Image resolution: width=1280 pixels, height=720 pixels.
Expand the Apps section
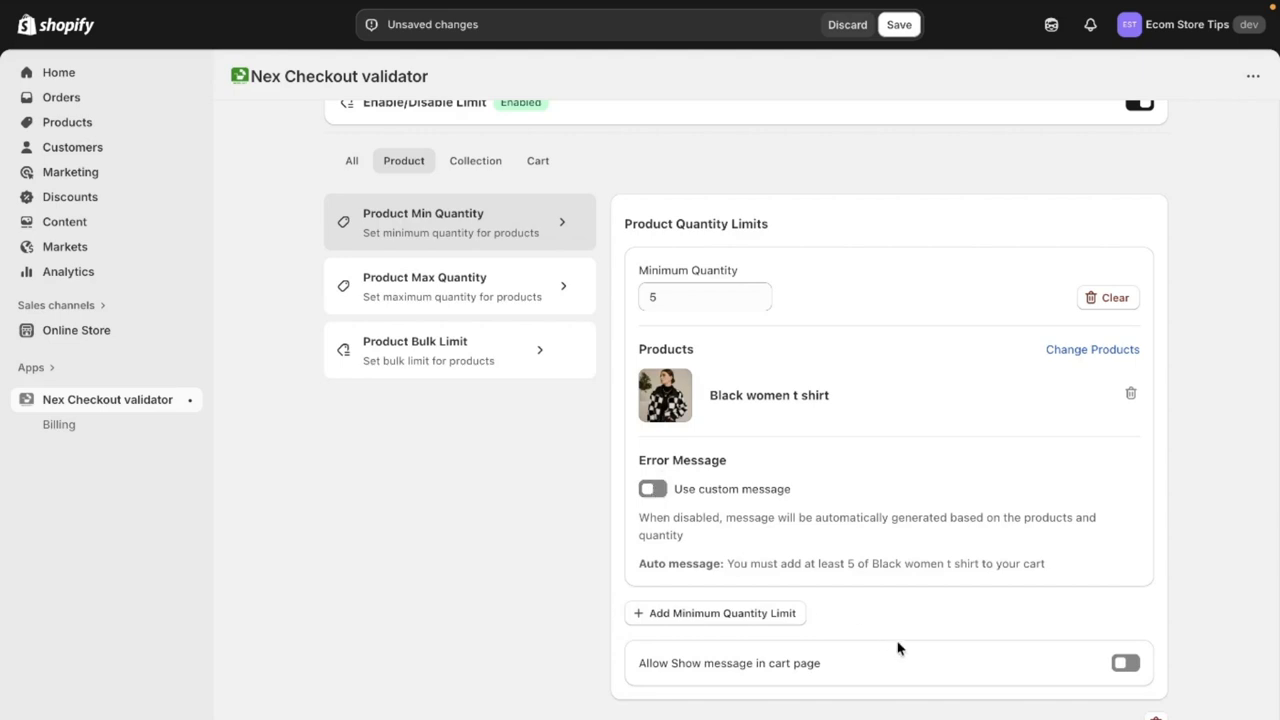(x=36, y=368)
